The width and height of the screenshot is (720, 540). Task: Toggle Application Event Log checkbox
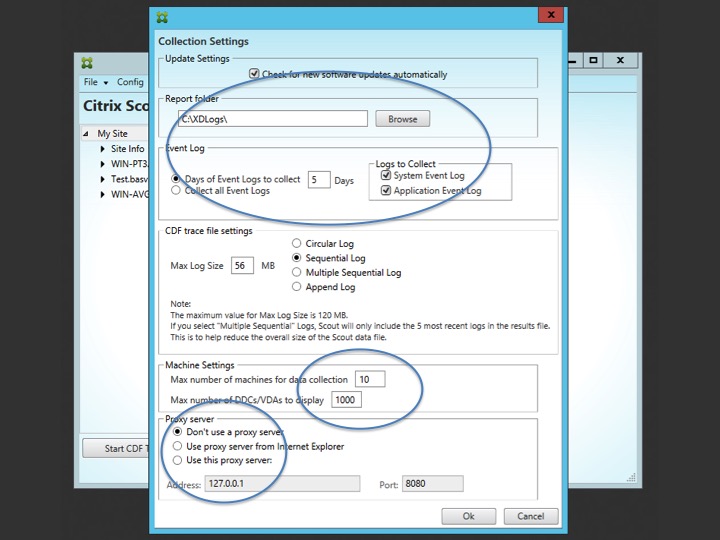(386, 190)
